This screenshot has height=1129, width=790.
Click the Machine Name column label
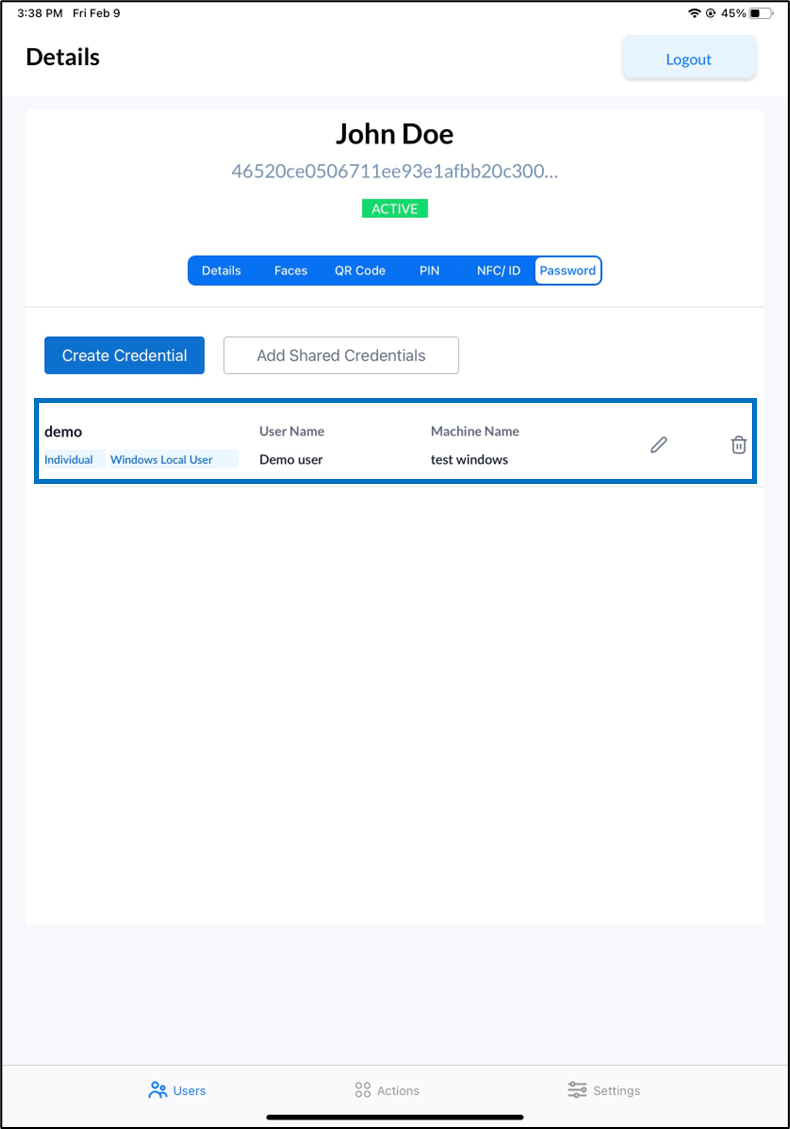click(x=475, y=431)
